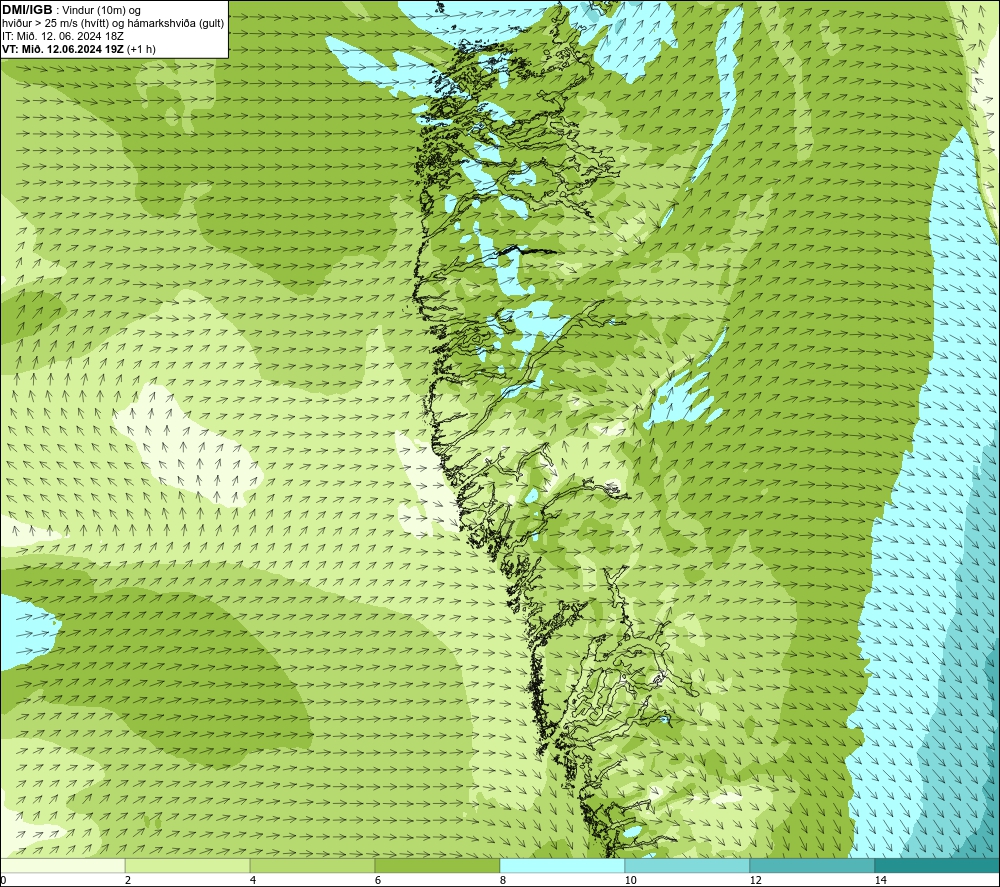
Task: Click the 'VT: Mið. 12.06.2024 19Z (+1 h)' line
Action: click(79, 49)
